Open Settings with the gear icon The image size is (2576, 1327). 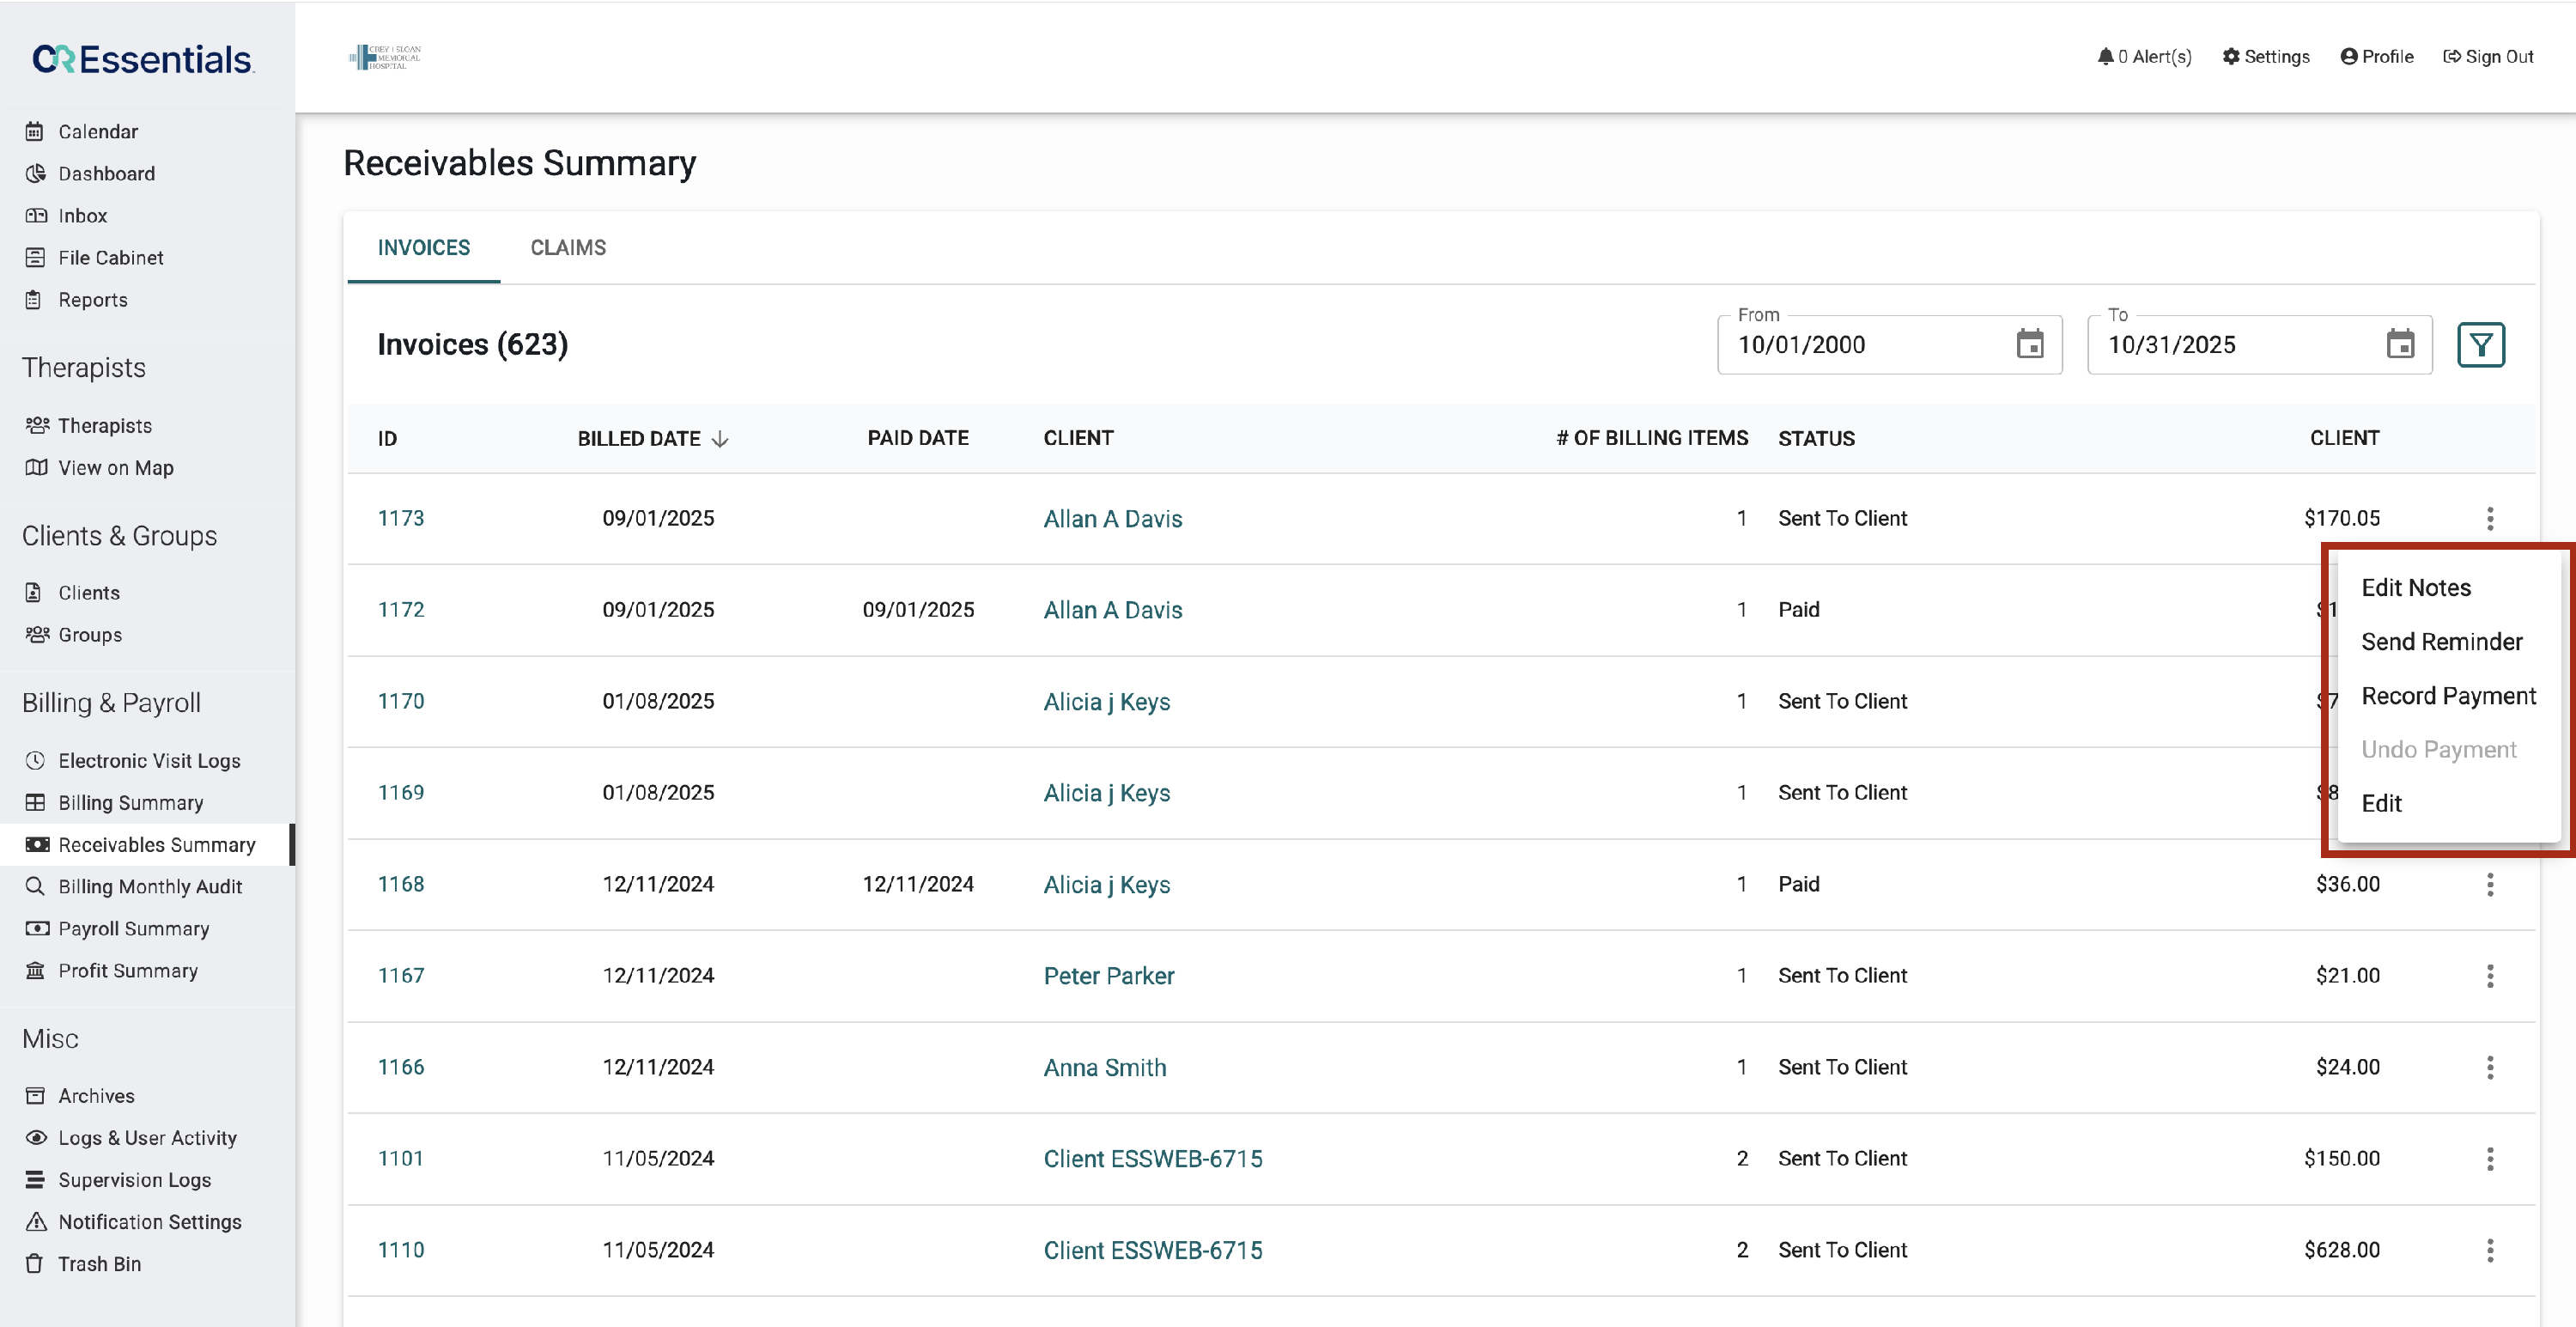click(2230, 57)
